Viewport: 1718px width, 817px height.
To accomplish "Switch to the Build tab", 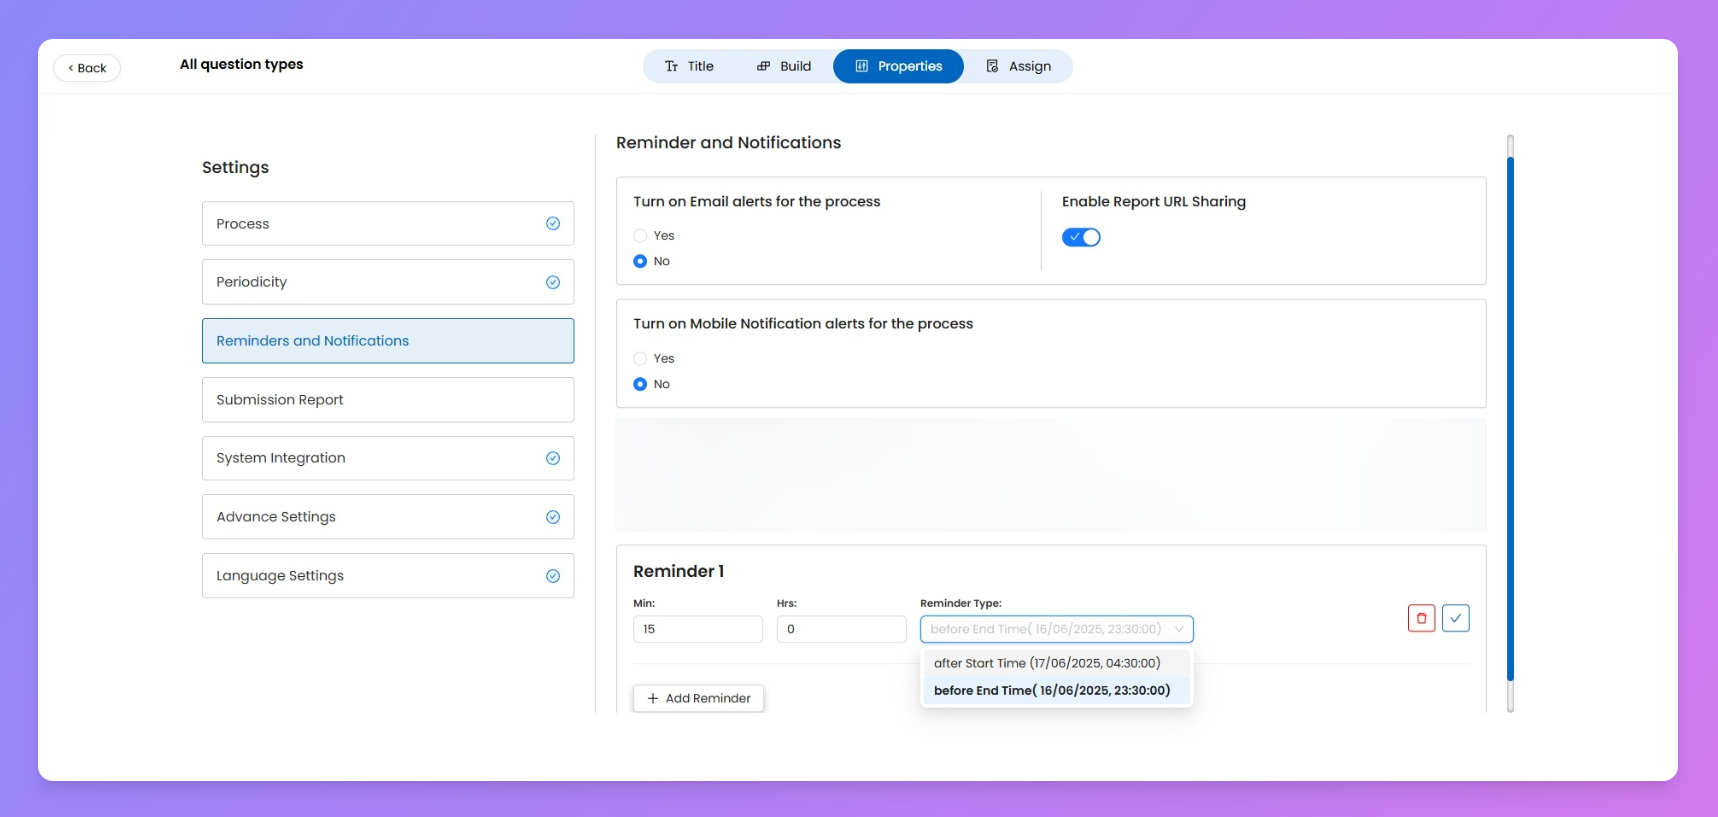I will click(784, 66).
